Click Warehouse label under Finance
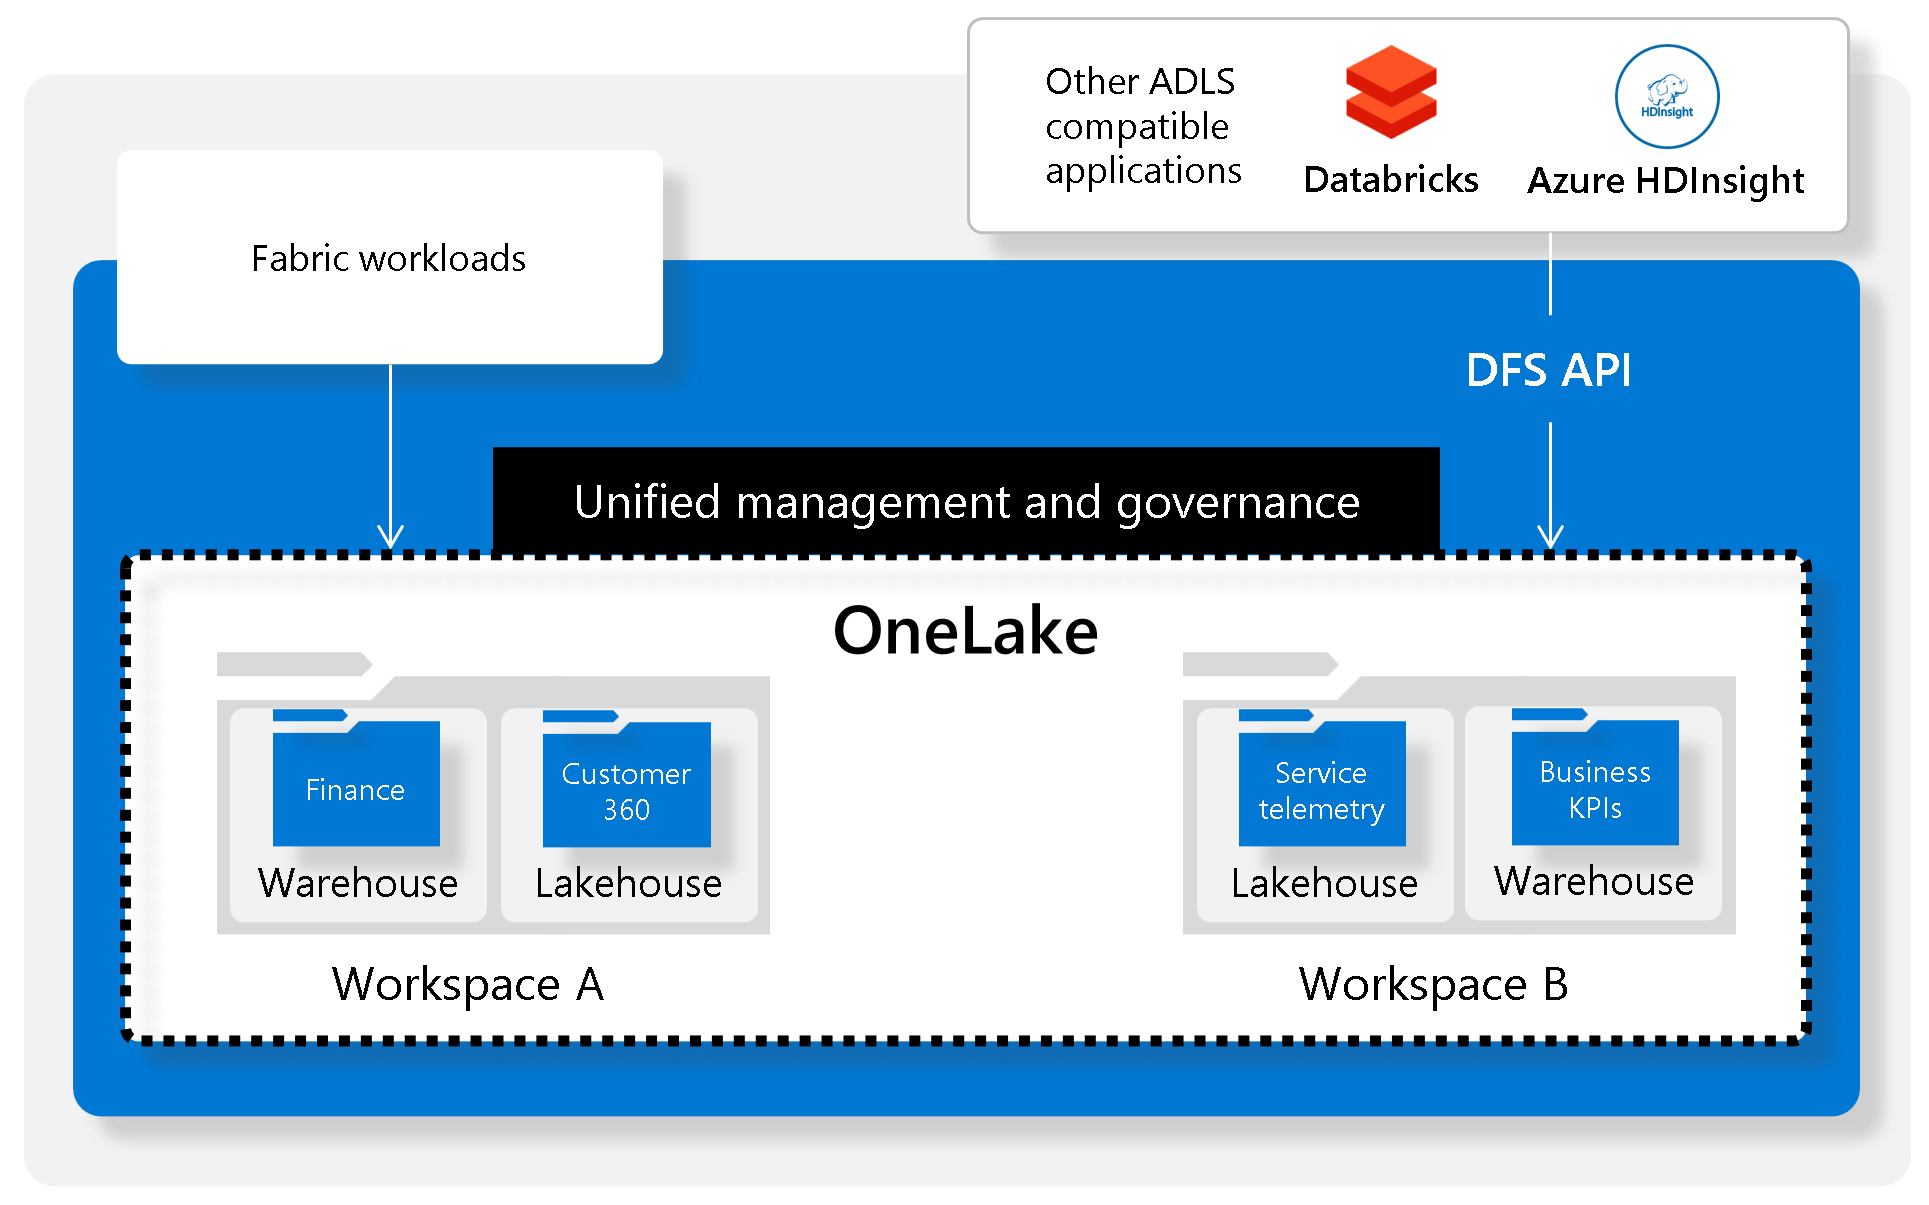The width and height of the screenshot is (1929, 1205). pos(358,883)
